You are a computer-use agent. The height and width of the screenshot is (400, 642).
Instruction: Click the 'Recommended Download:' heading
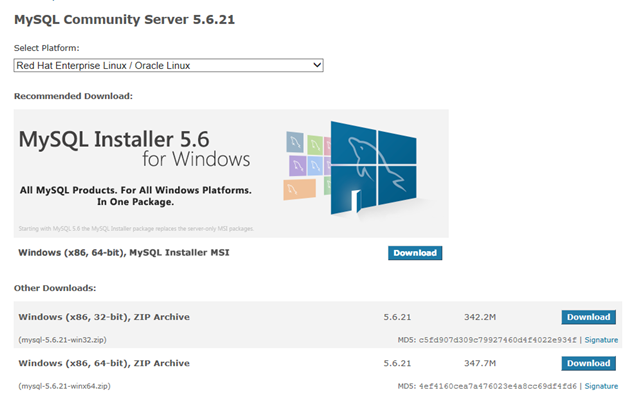point(73,96)
